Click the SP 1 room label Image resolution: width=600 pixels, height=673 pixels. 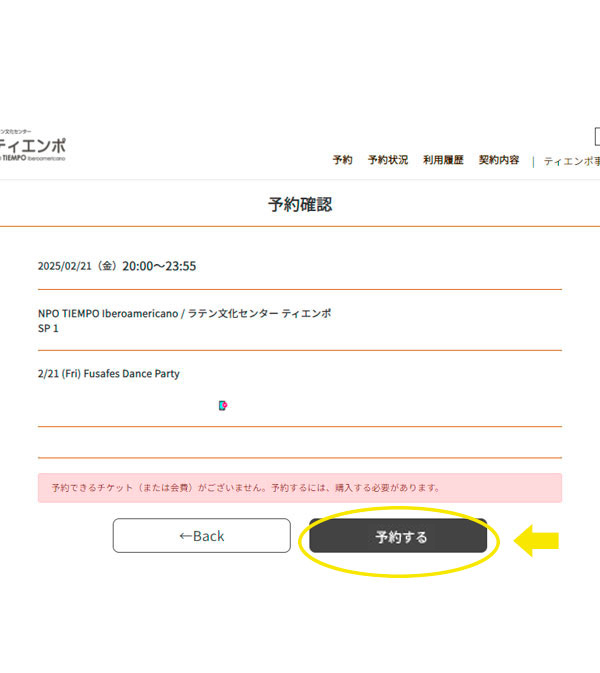point(48,329)
